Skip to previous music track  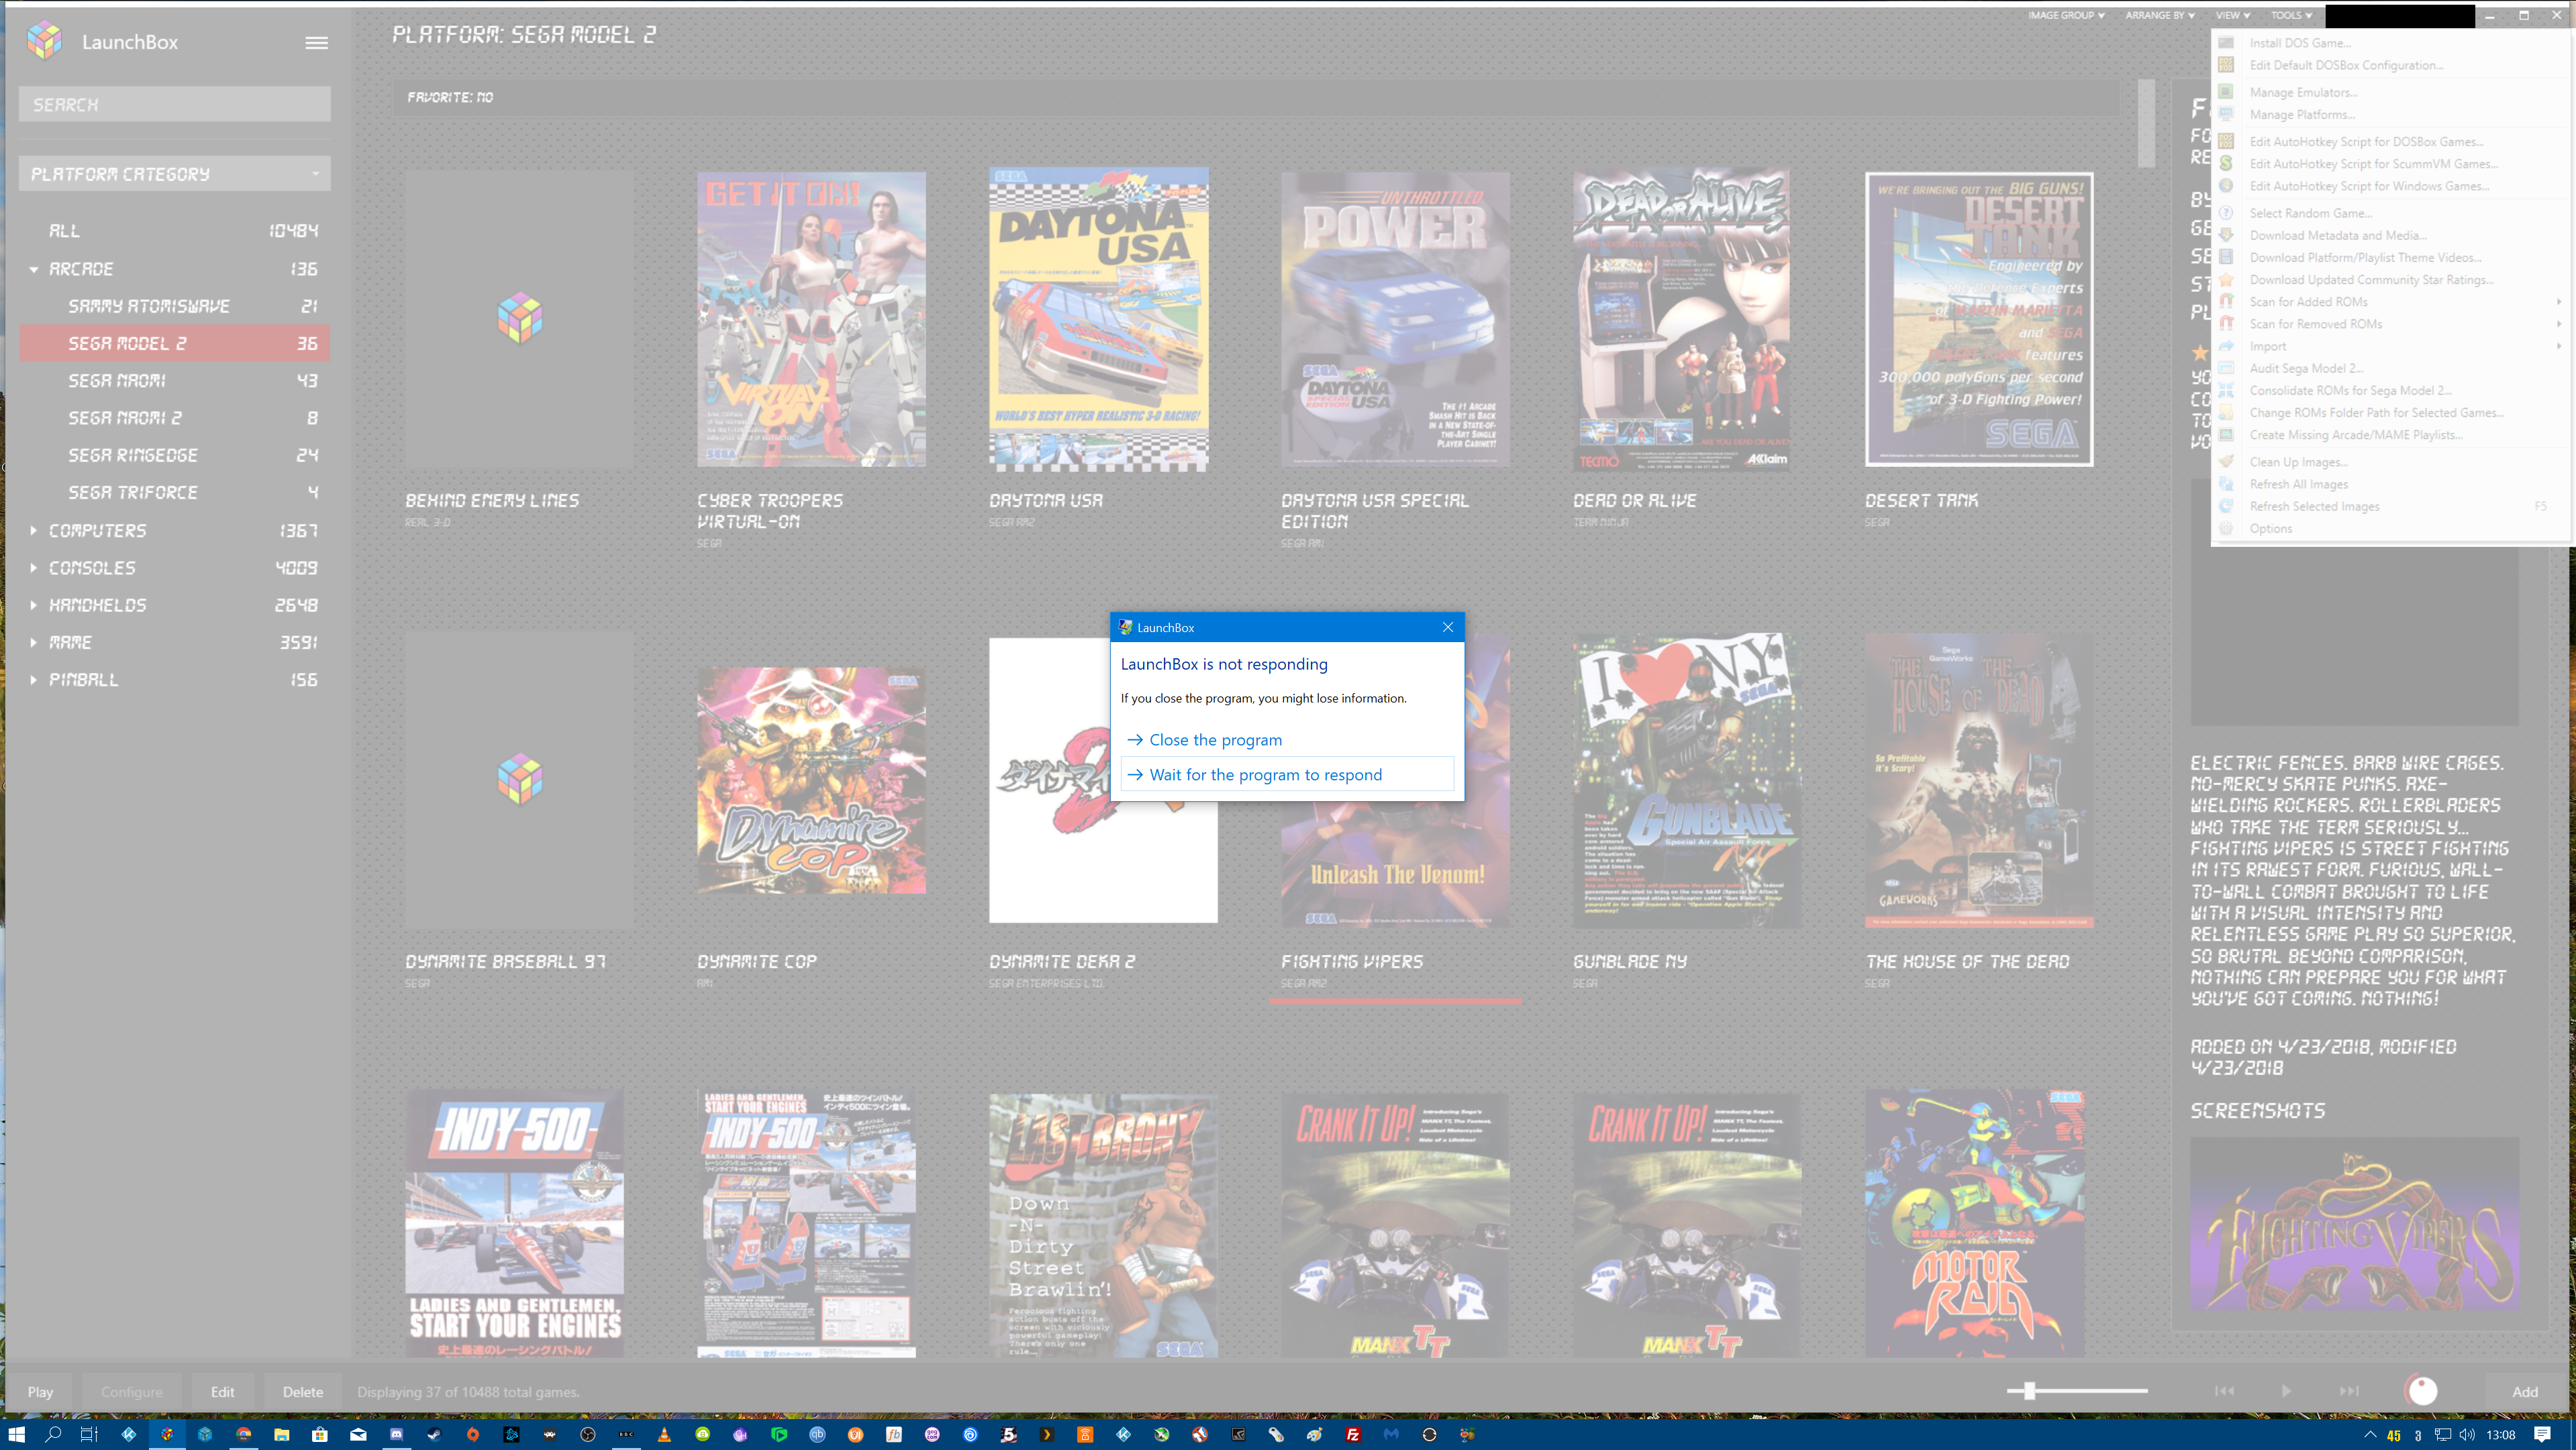[x=2224, y=1391]
